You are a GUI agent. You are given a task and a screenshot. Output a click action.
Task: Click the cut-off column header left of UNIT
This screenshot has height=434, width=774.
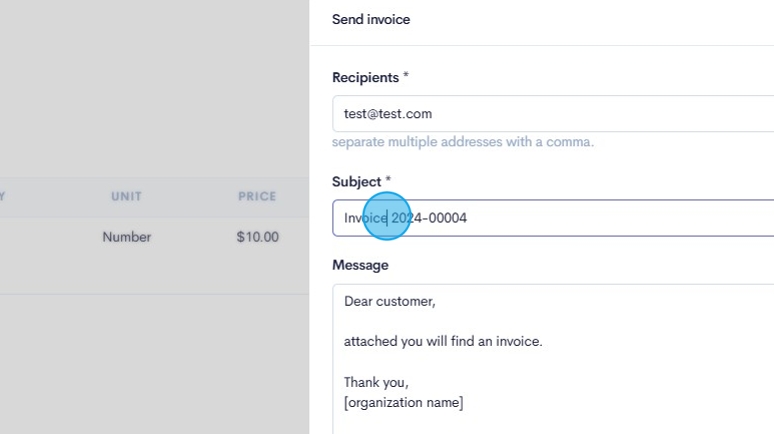tap(3, 197)
